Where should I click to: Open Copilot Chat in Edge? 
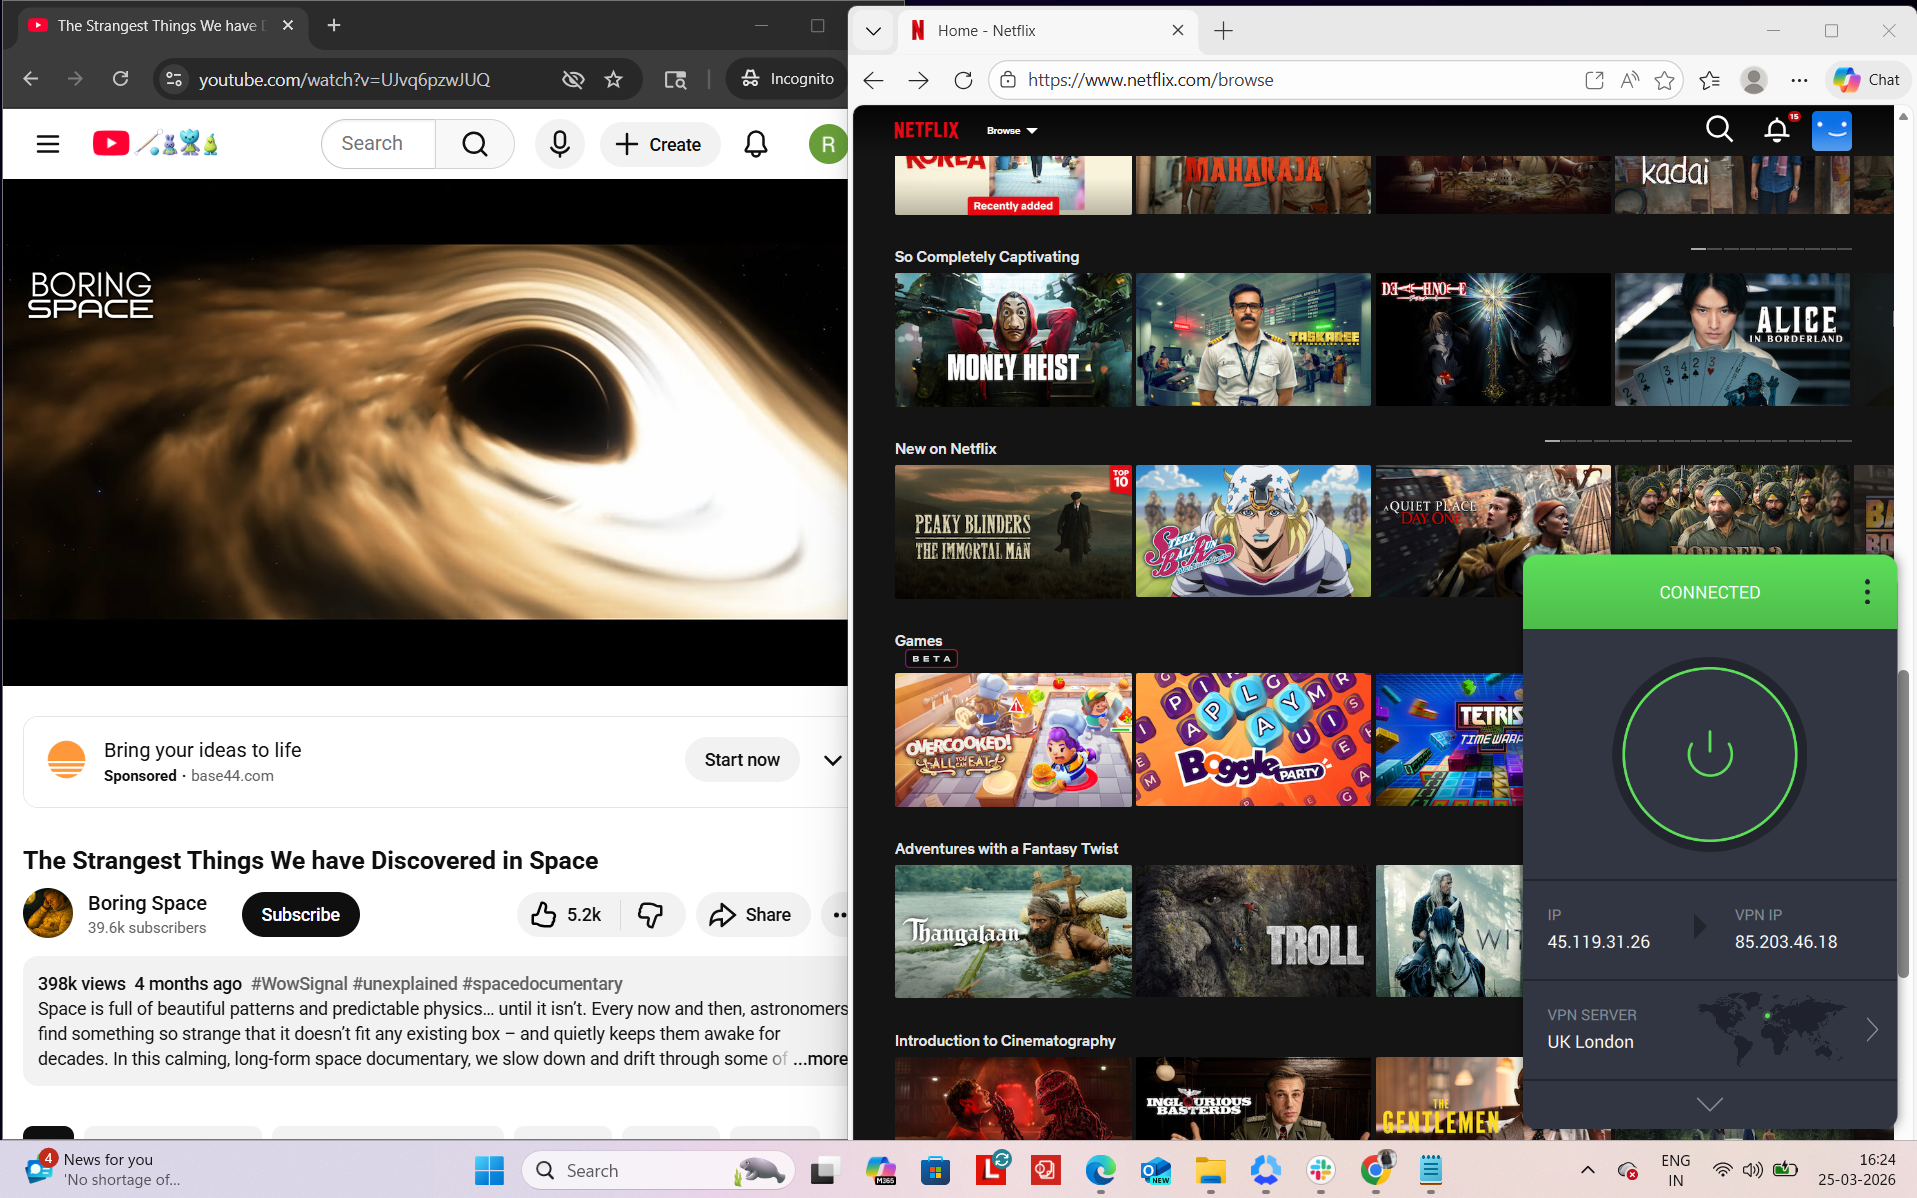click(1866, 79)
